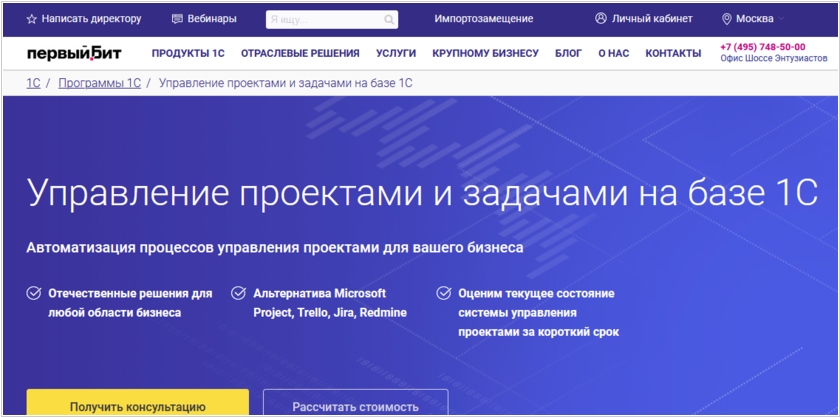Click the user profile icon near Личный кабинет
Image resolution: width=840 pixels, height=417 pixels.
pos(601,18)
